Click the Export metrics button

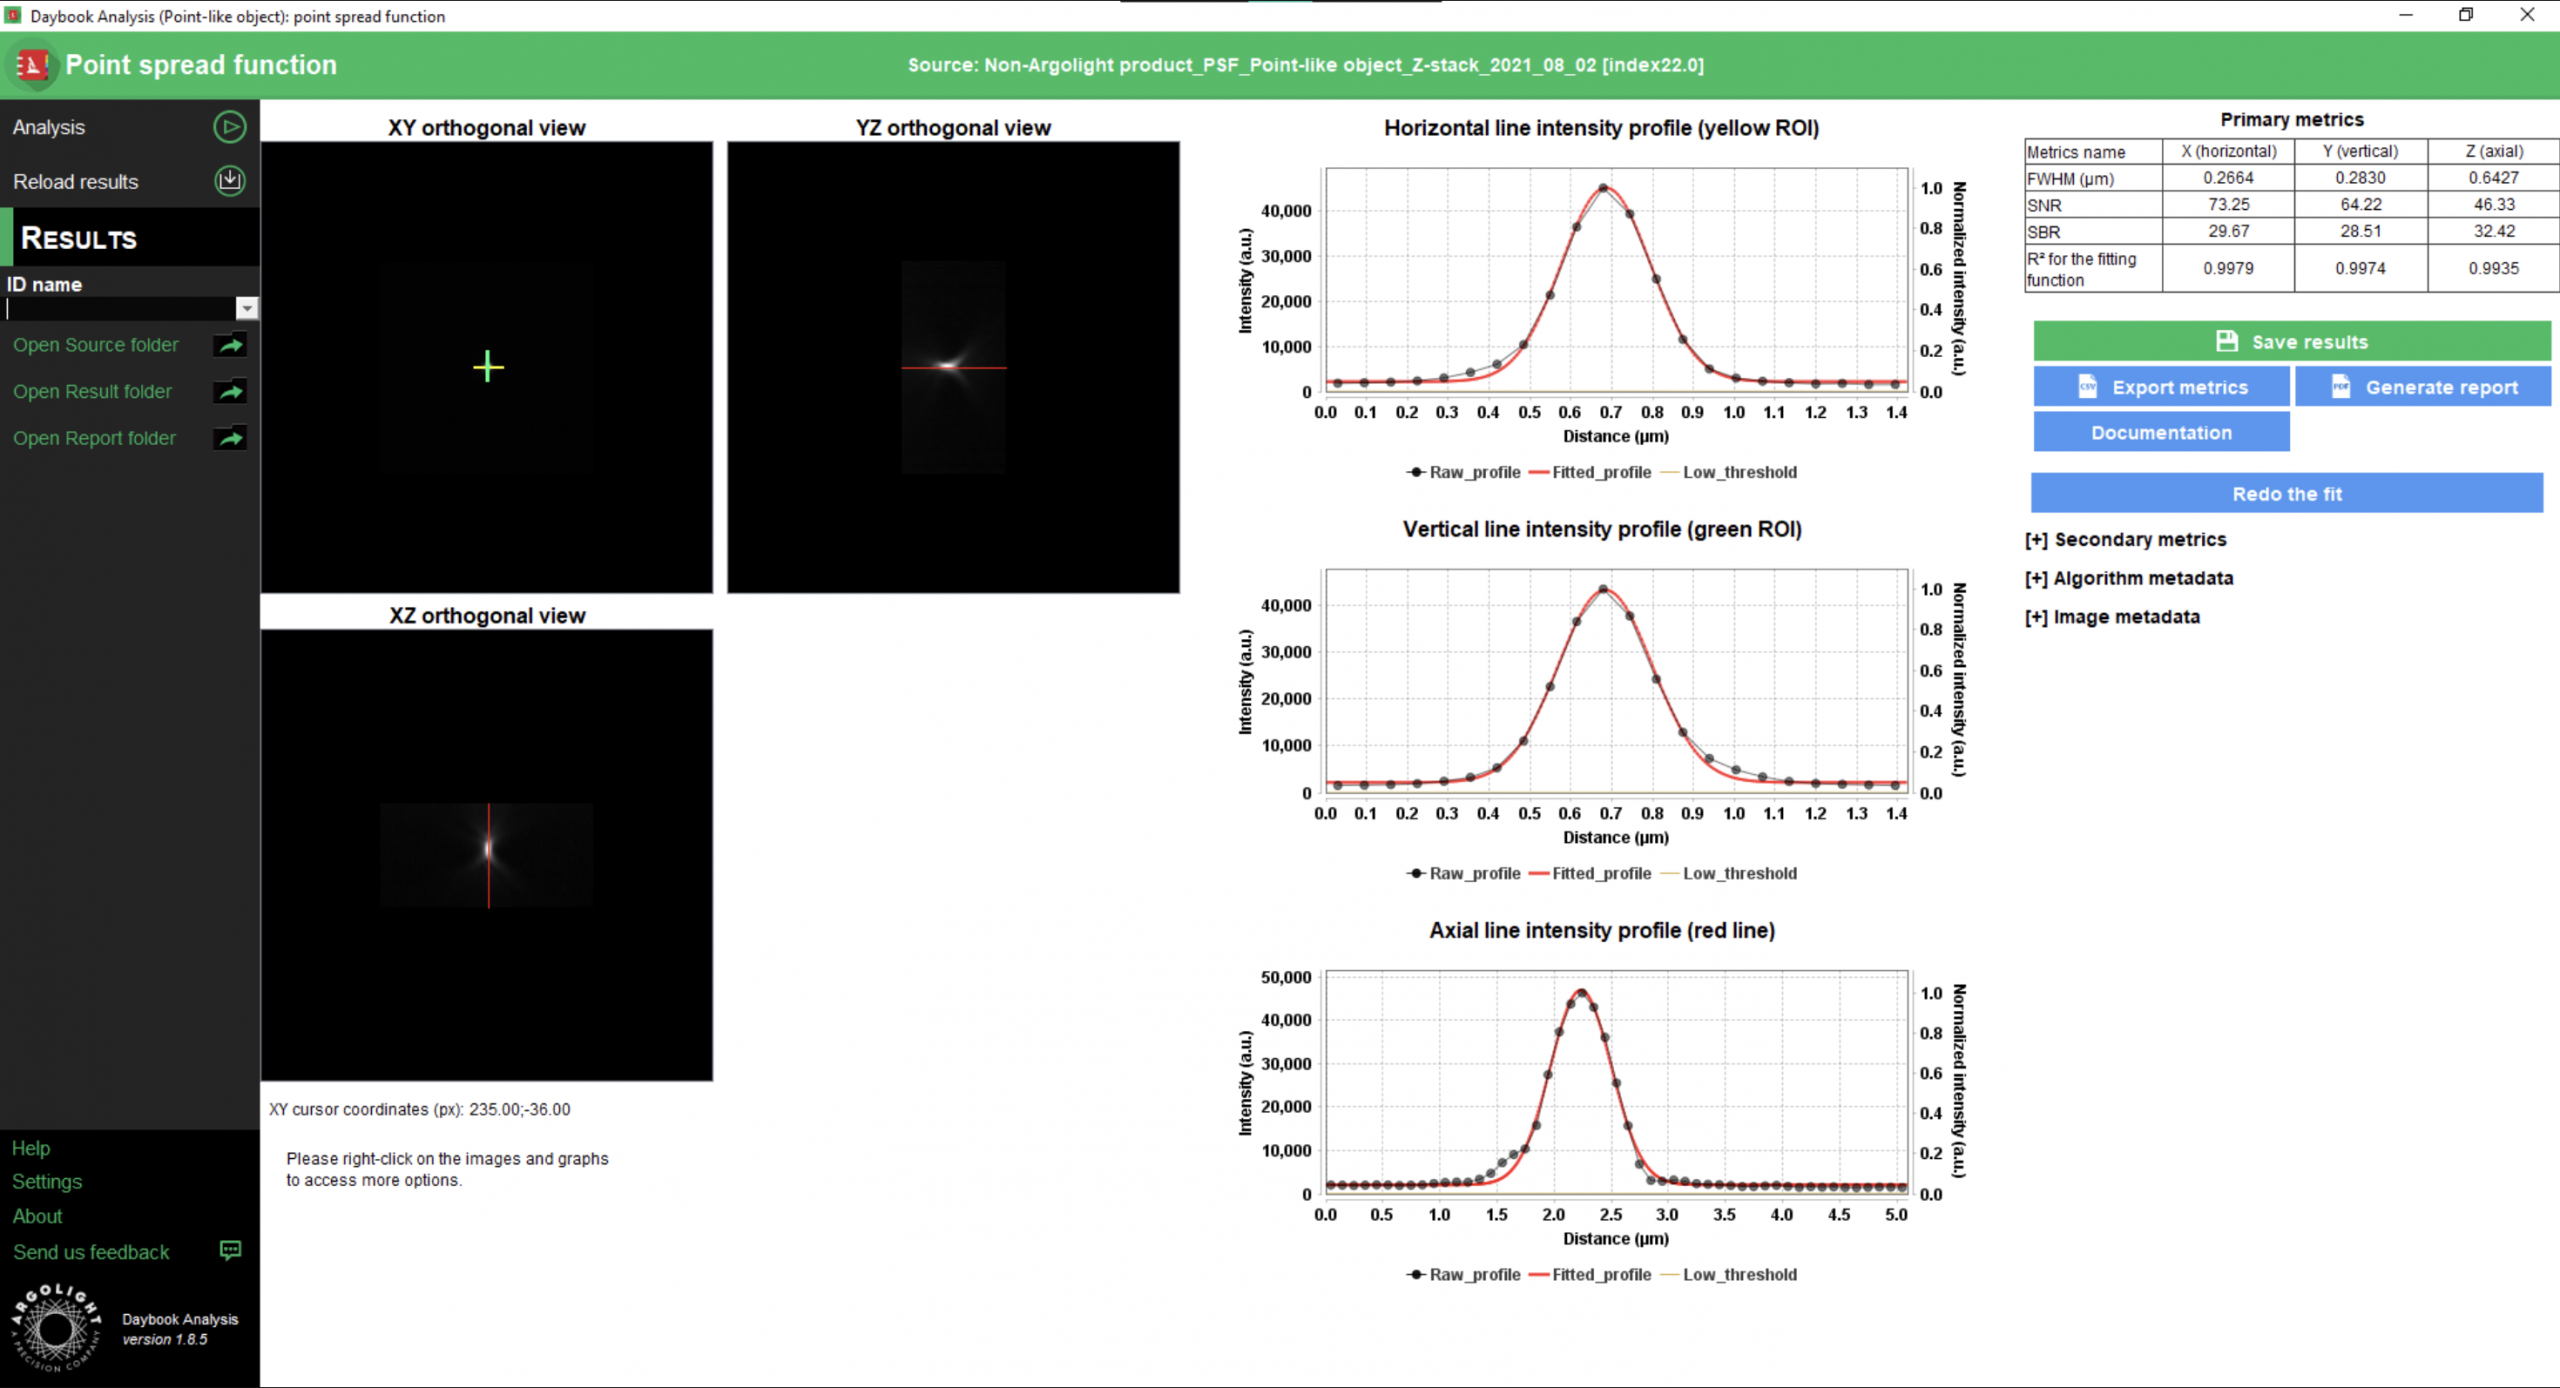tap(2161, 388)
